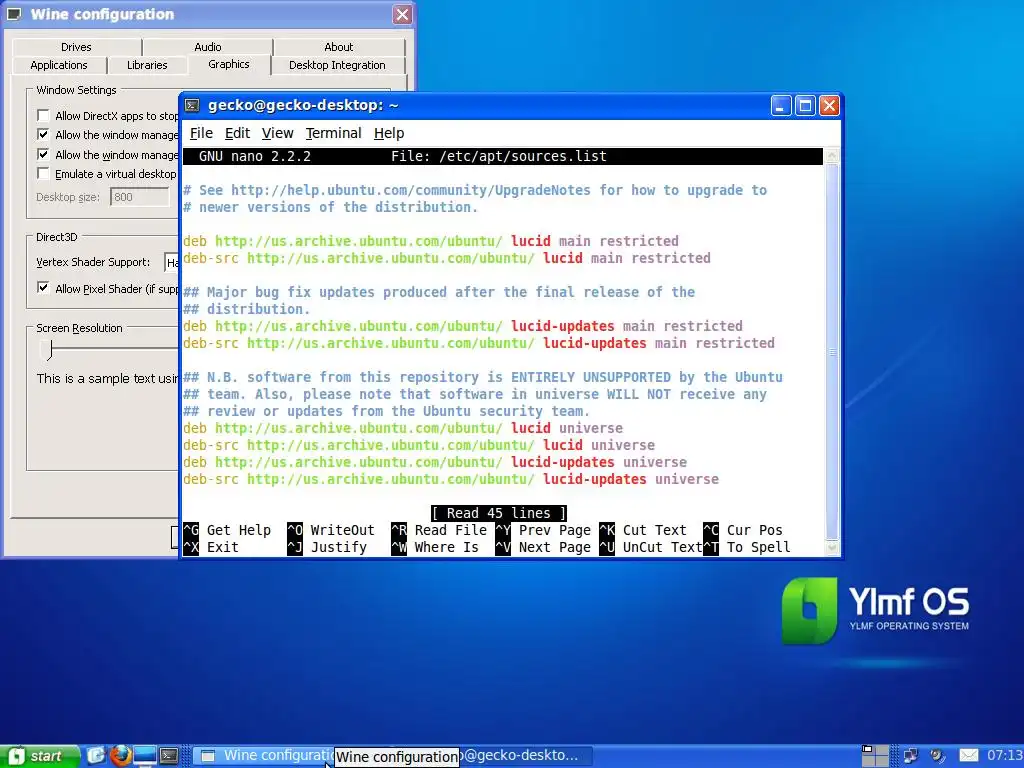The height and width of the screenshot is (768, 1024).
Task: Click the show desktop icon in quick launch
Action: tap(144, 756)
